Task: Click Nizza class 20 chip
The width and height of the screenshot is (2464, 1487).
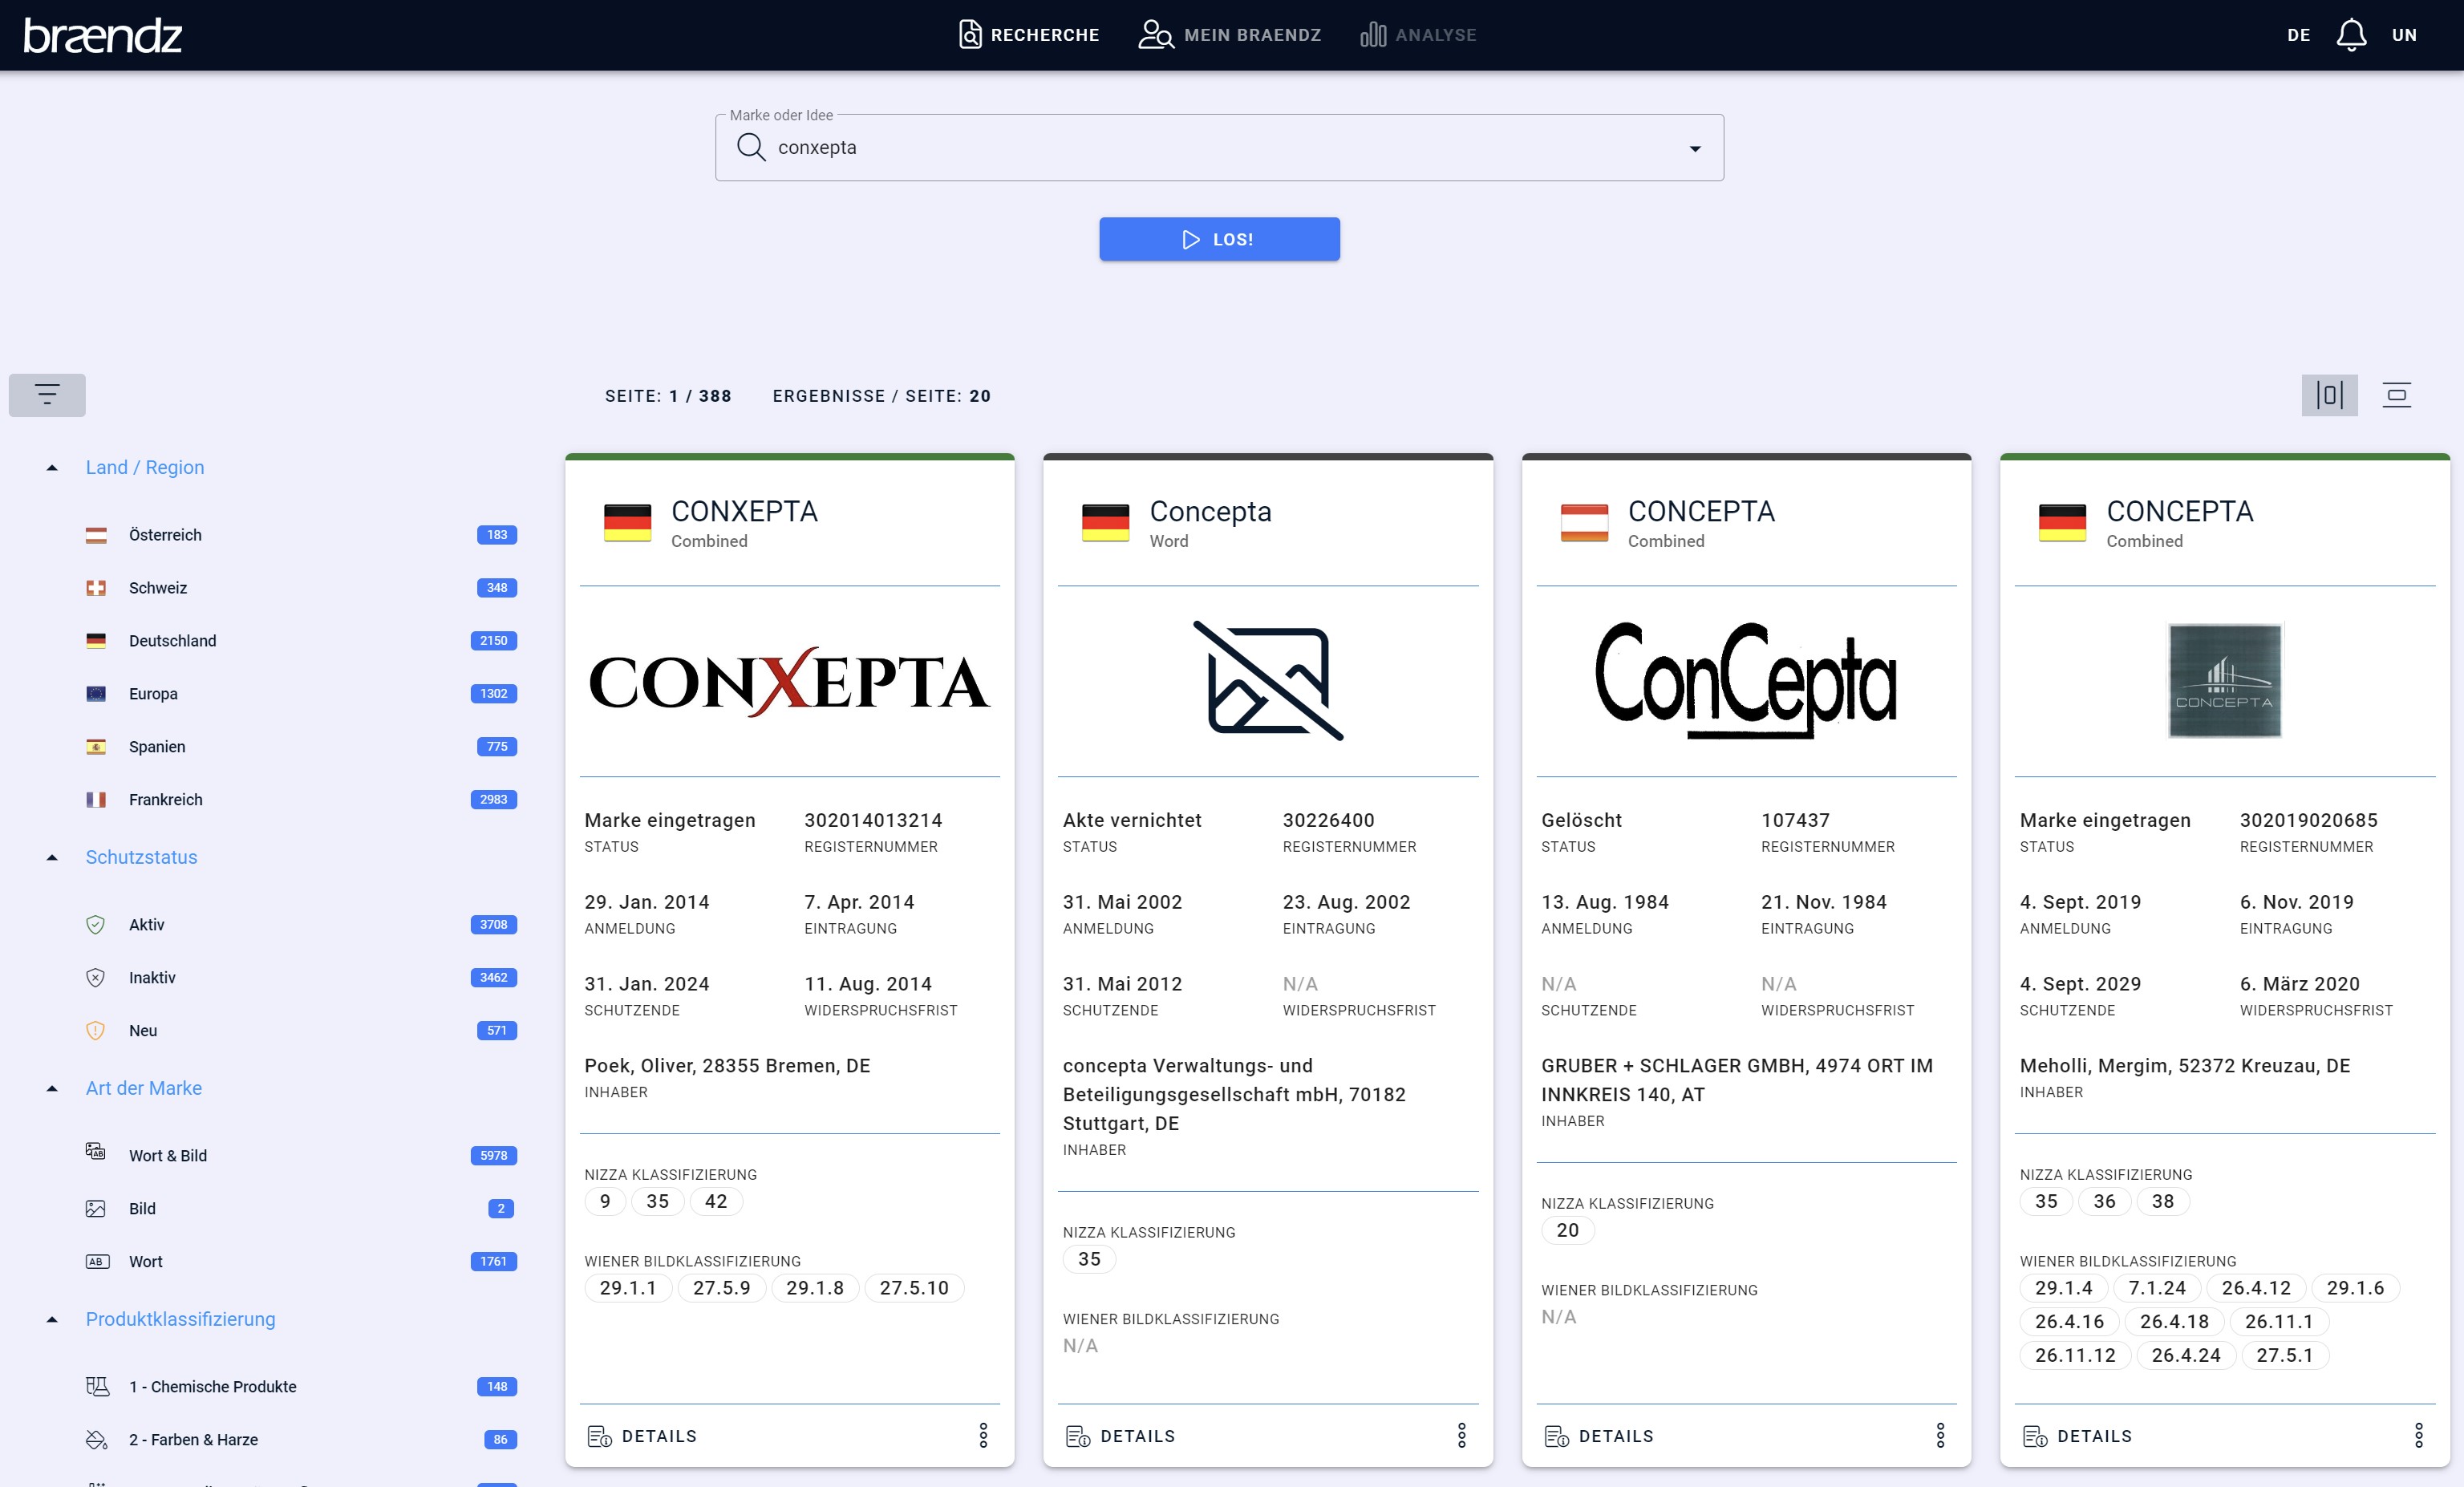Action: pos(1567,1230)
